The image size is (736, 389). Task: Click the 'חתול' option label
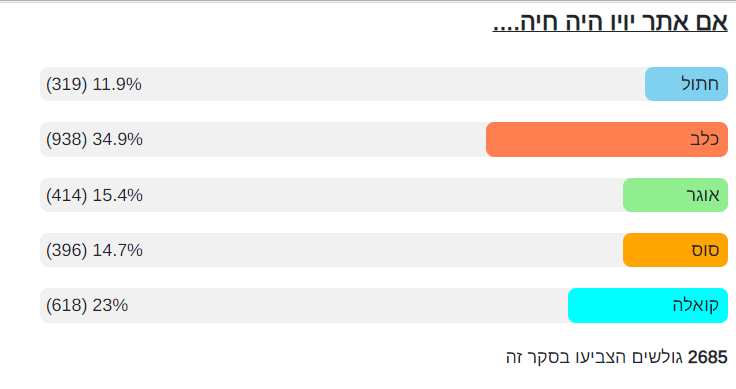(x=700, y=84)
